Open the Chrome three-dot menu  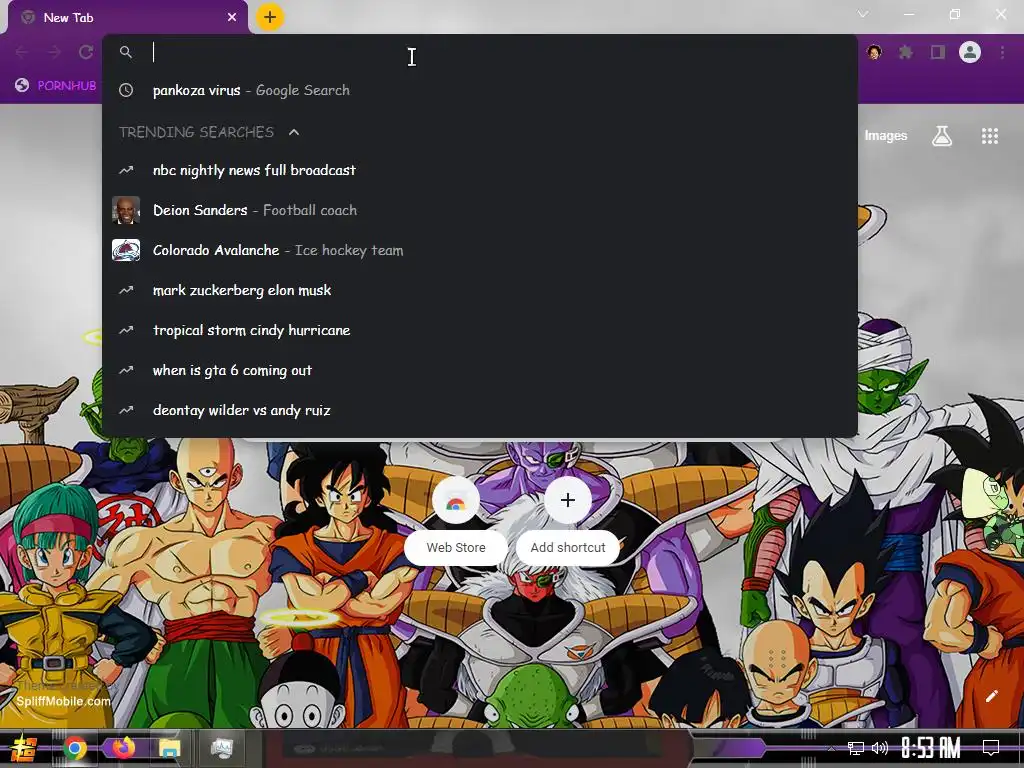(1002, 52)
